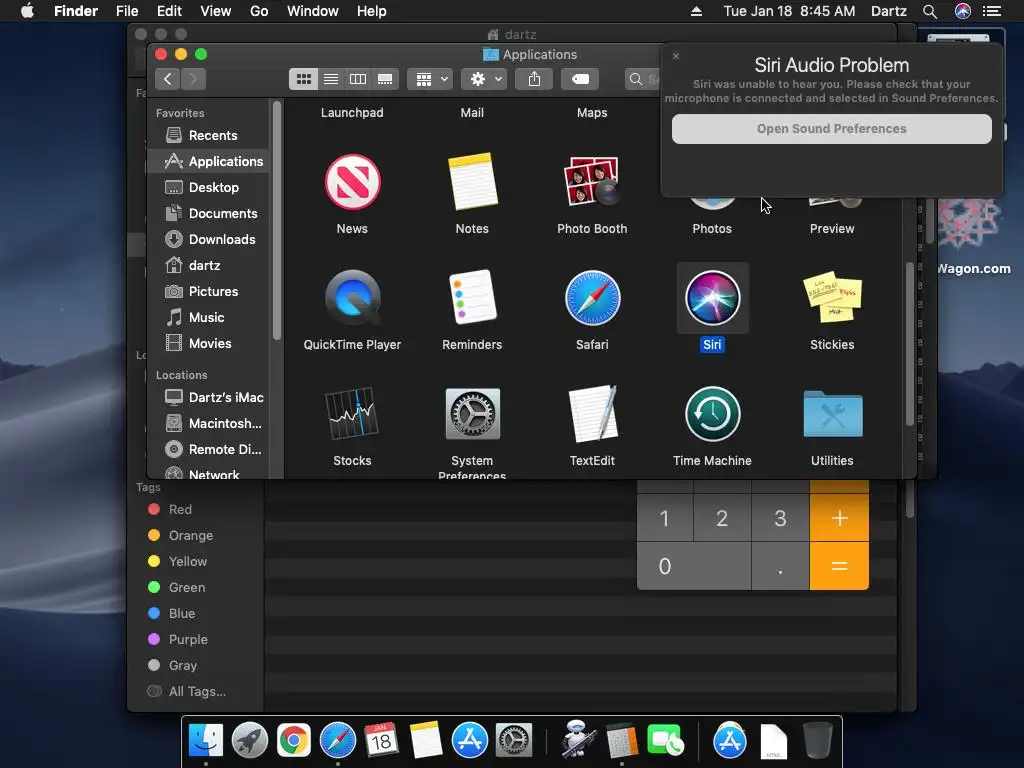Select Documents in Finder sidebar

208,214
